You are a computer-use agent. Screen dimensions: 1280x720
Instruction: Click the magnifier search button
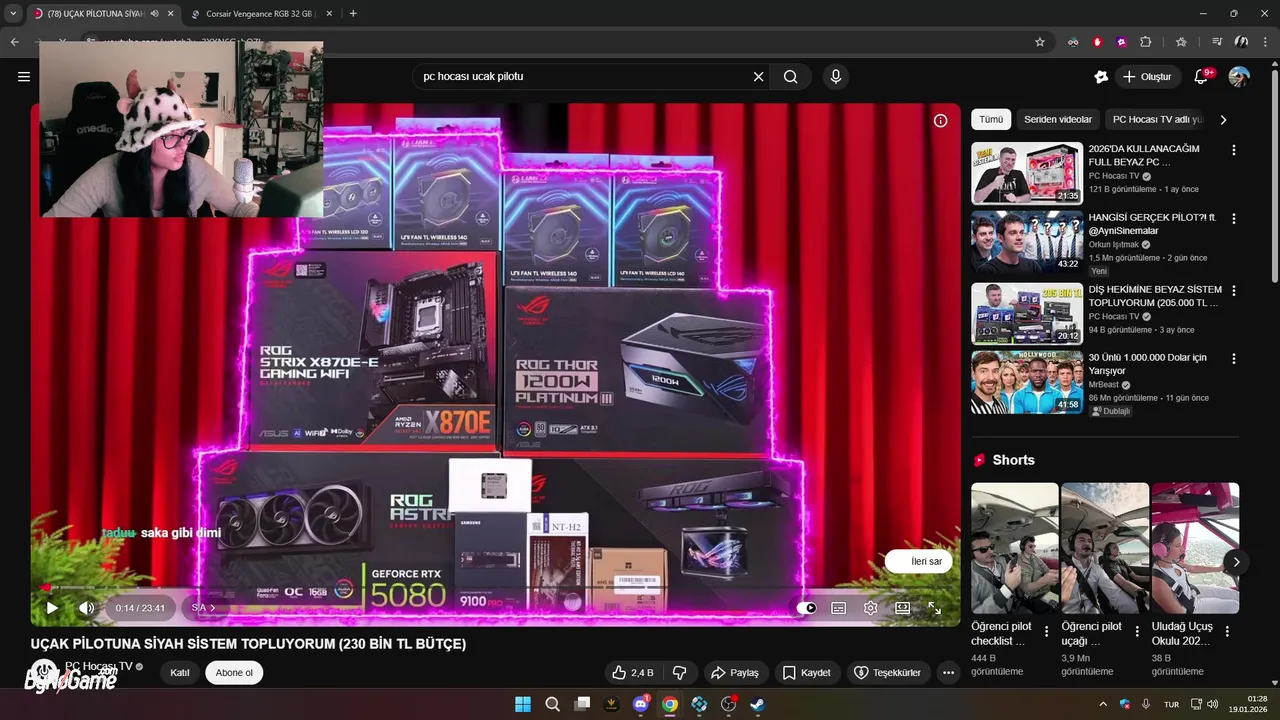point(791,76)
